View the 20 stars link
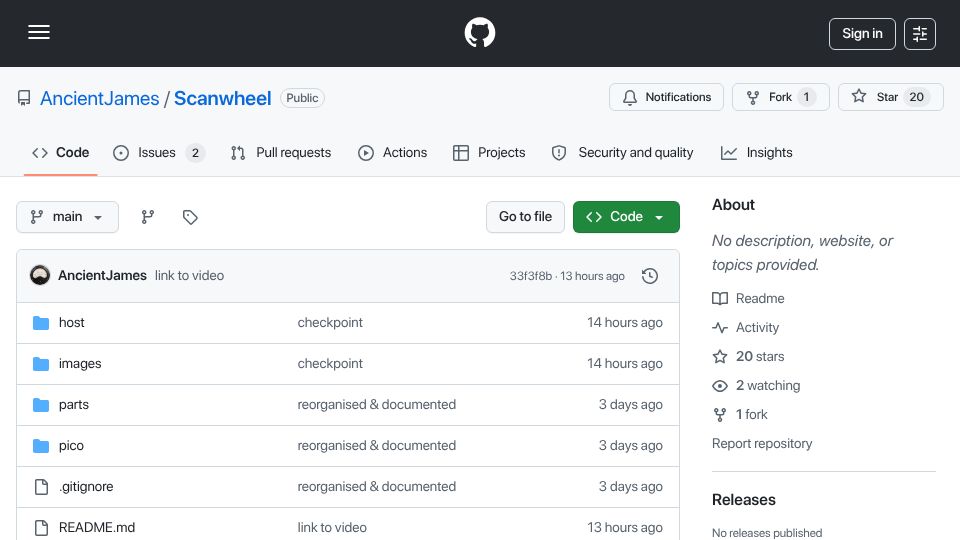The height and width of the screenshot is (540, 960). [748, 356]
